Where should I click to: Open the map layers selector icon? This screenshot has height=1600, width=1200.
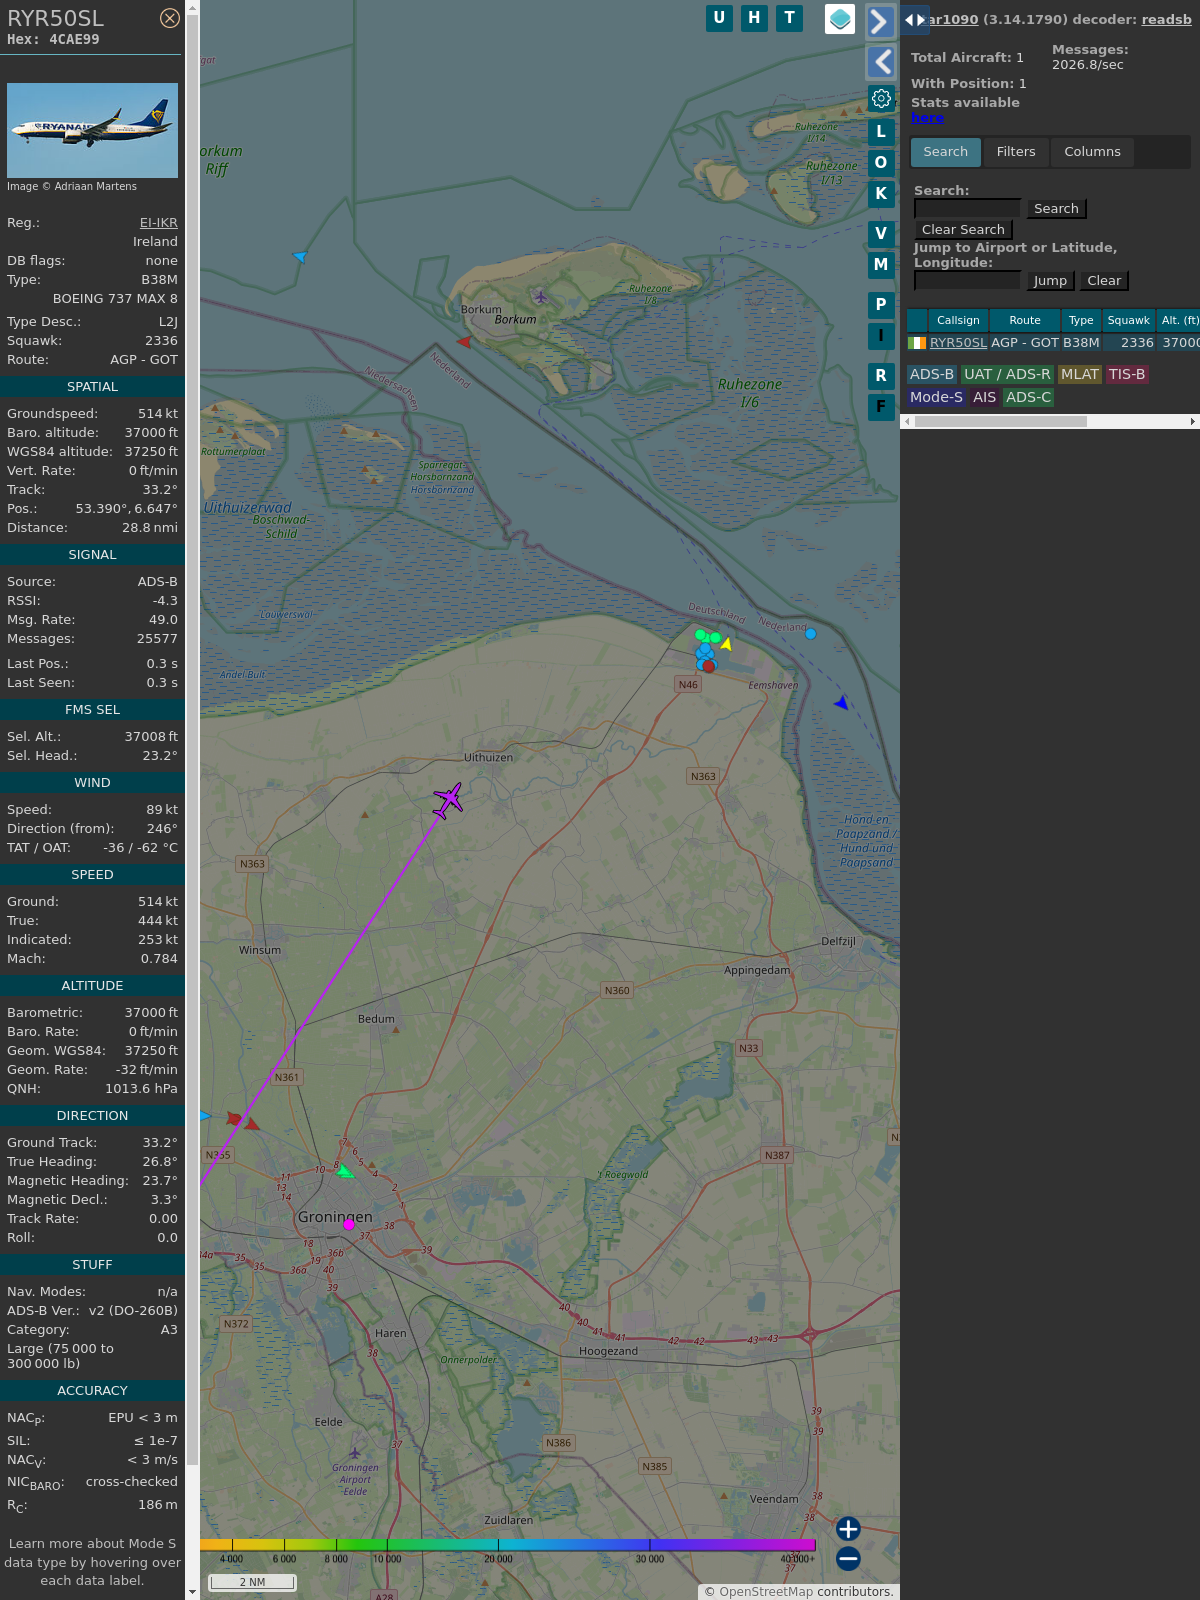pos(840,19)
